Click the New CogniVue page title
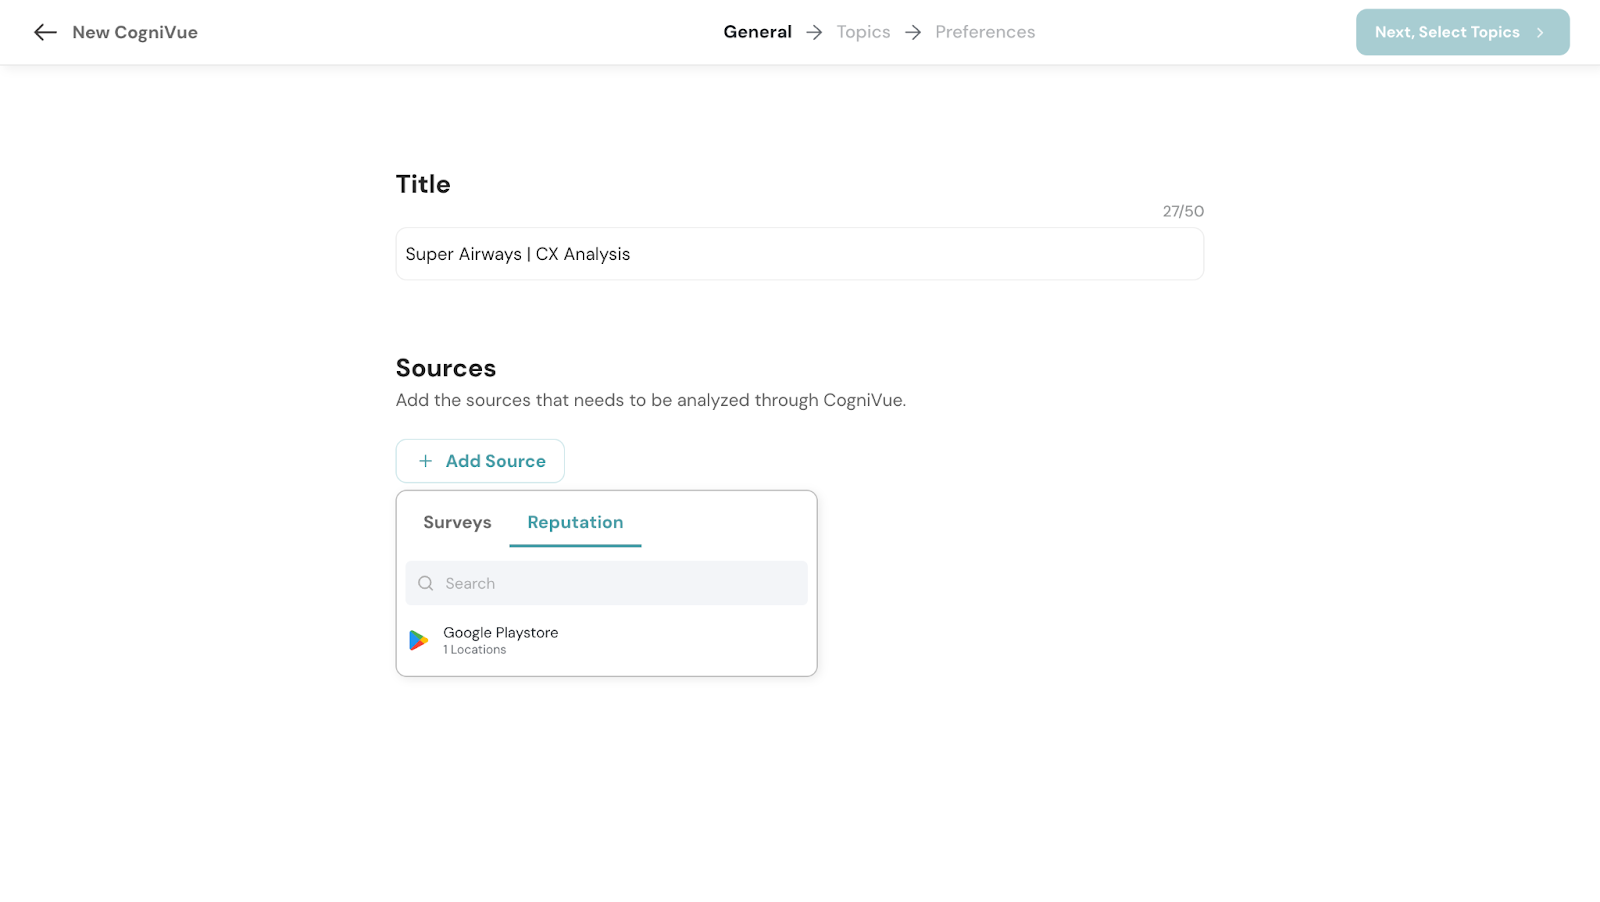The height and width of the screenshot is (902, 1600). pyautogui.click(x=135, y=32)
